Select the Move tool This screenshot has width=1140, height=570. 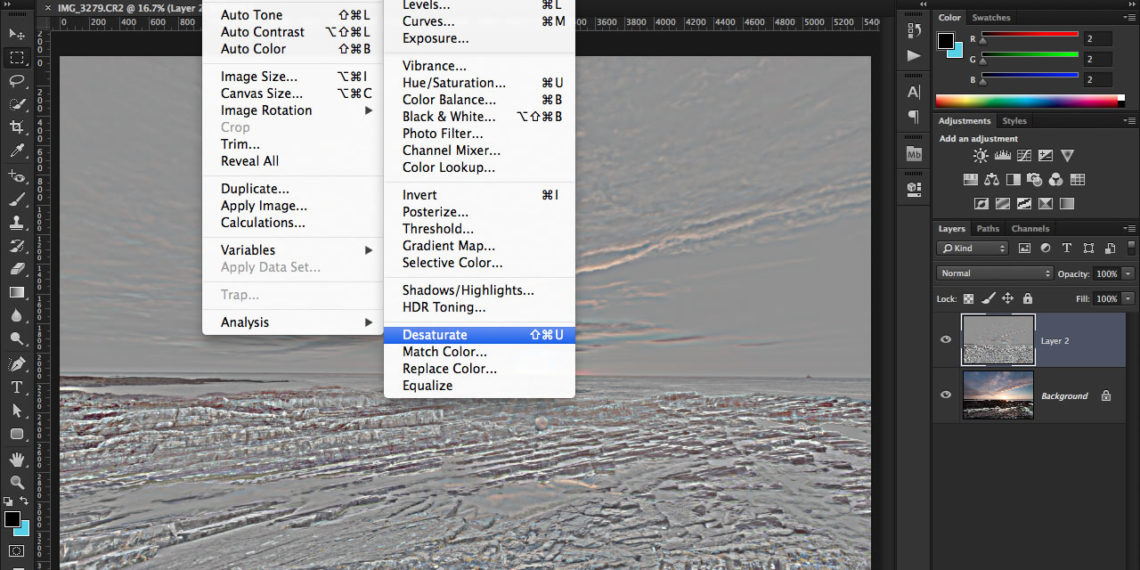click(17, 34)
